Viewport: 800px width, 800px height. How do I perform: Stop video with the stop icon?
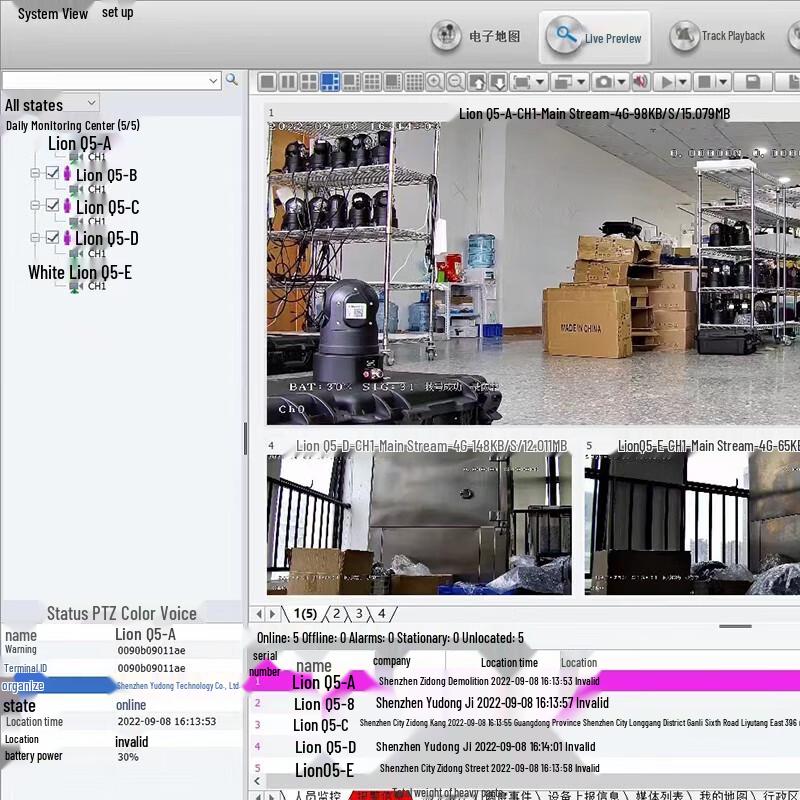tap(705, 82)
